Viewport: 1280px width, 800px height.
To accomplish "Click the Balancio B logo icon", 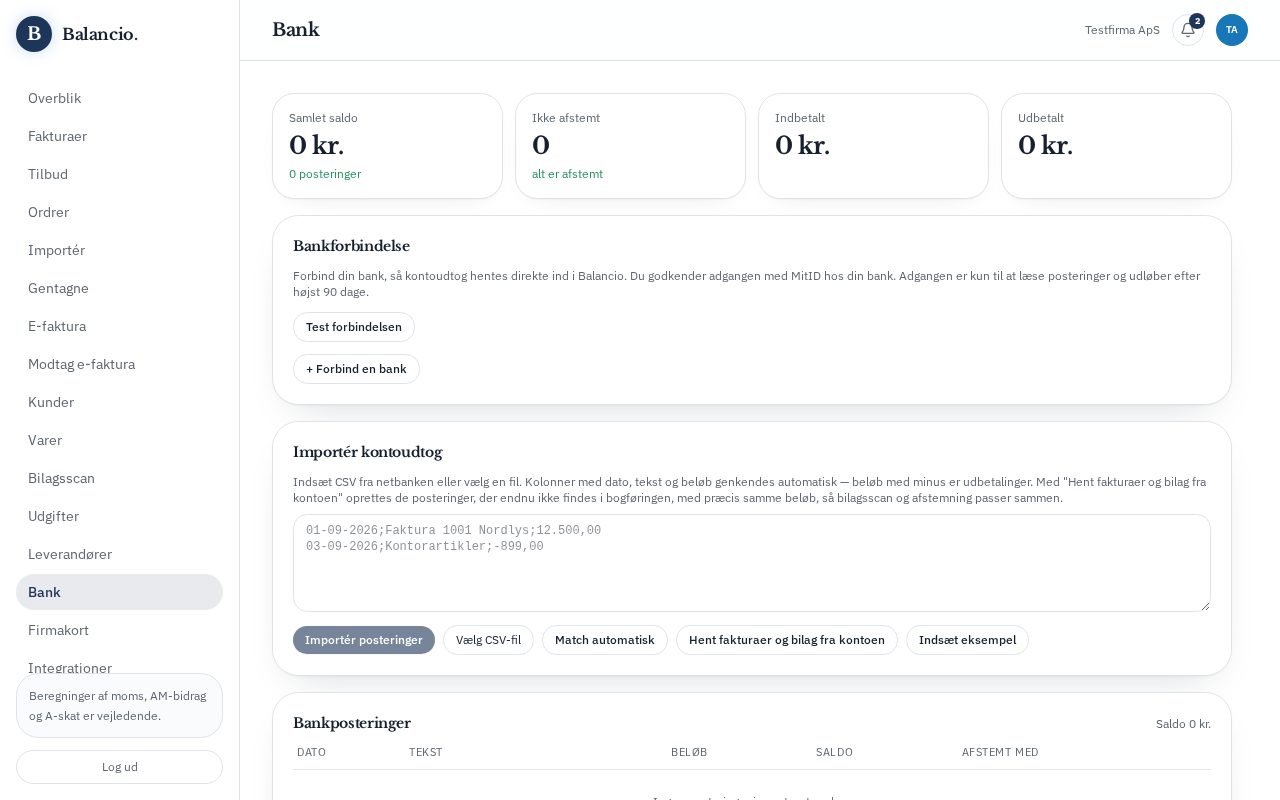I will click(34, 34).
